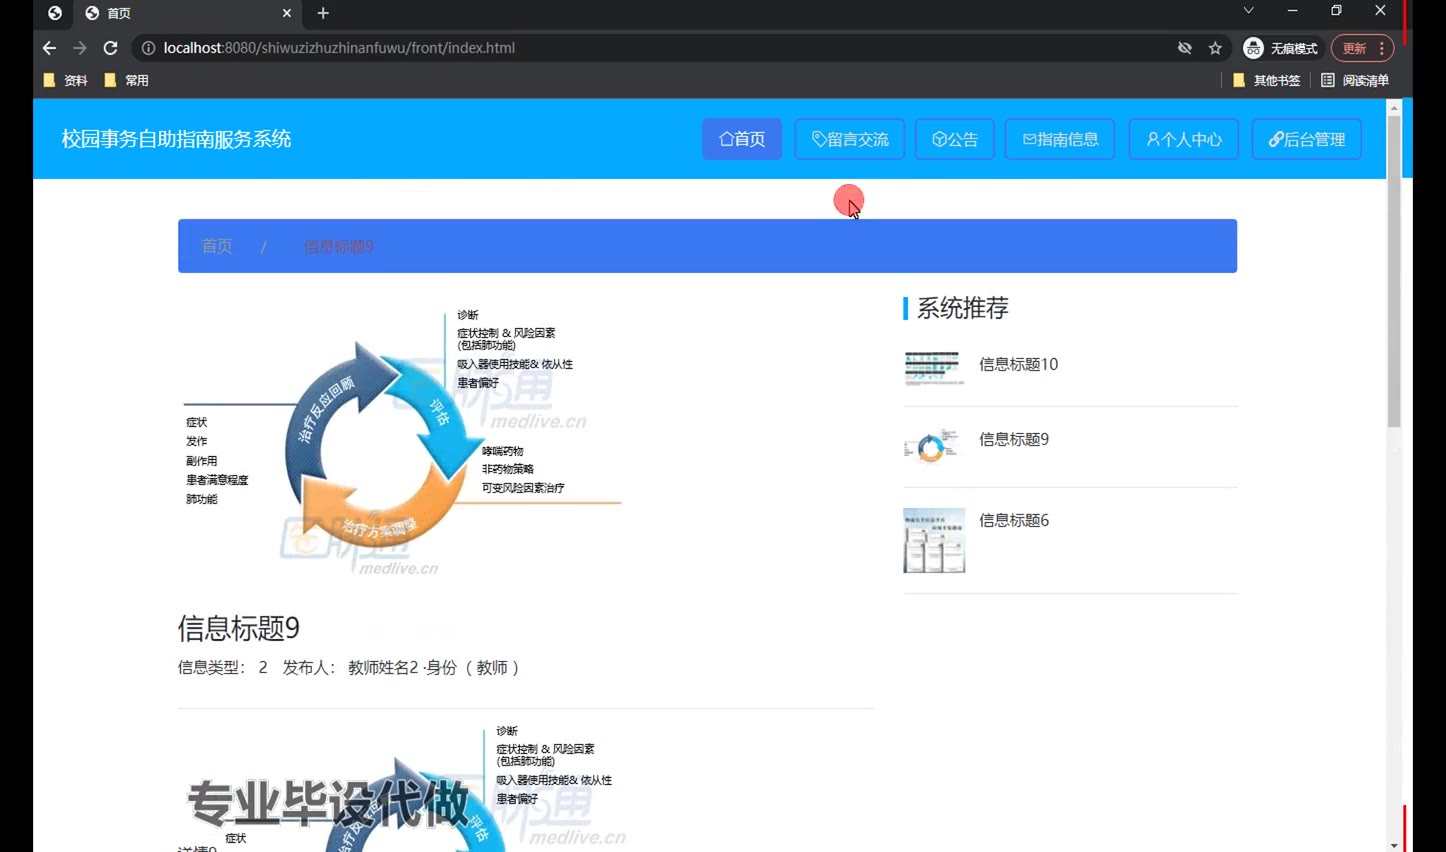Click the site info icon in address bar
Image resolution: width=1446 pixels, height=852 pixels.
[148, 48]
